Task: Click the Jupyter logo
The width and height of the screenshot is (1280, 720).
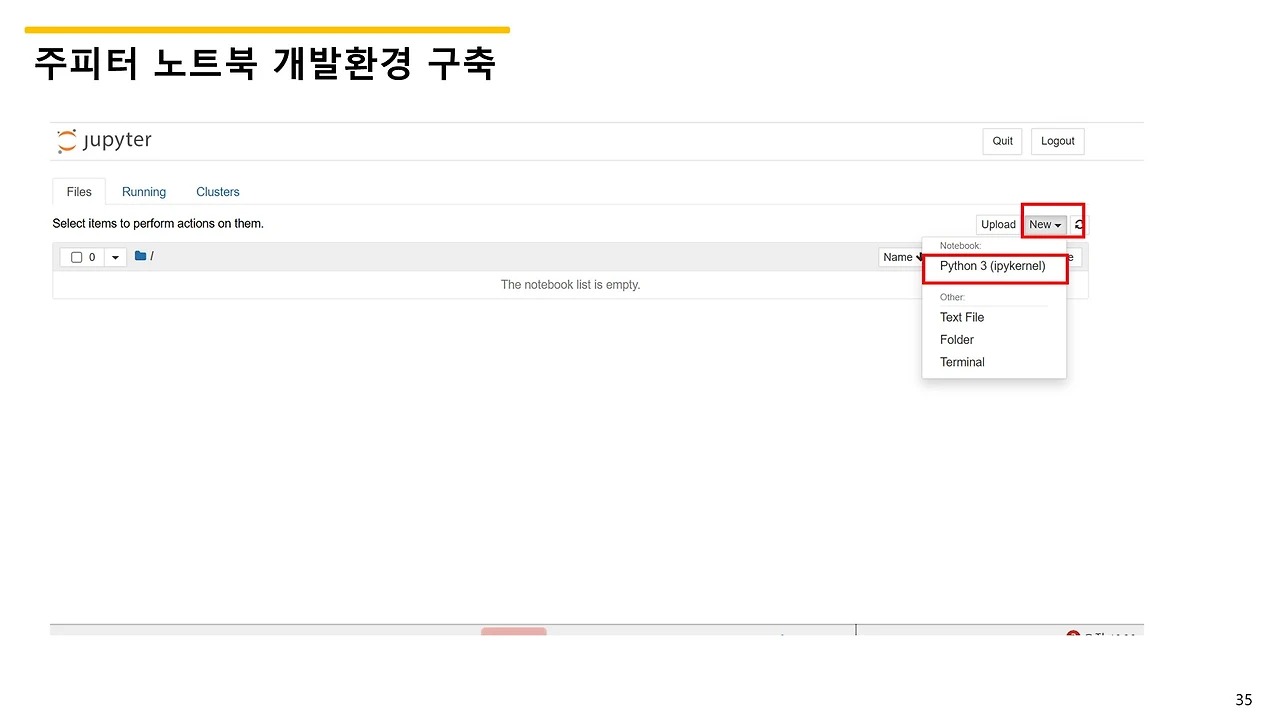Action: pyautogui.click(x=104, y=141)
